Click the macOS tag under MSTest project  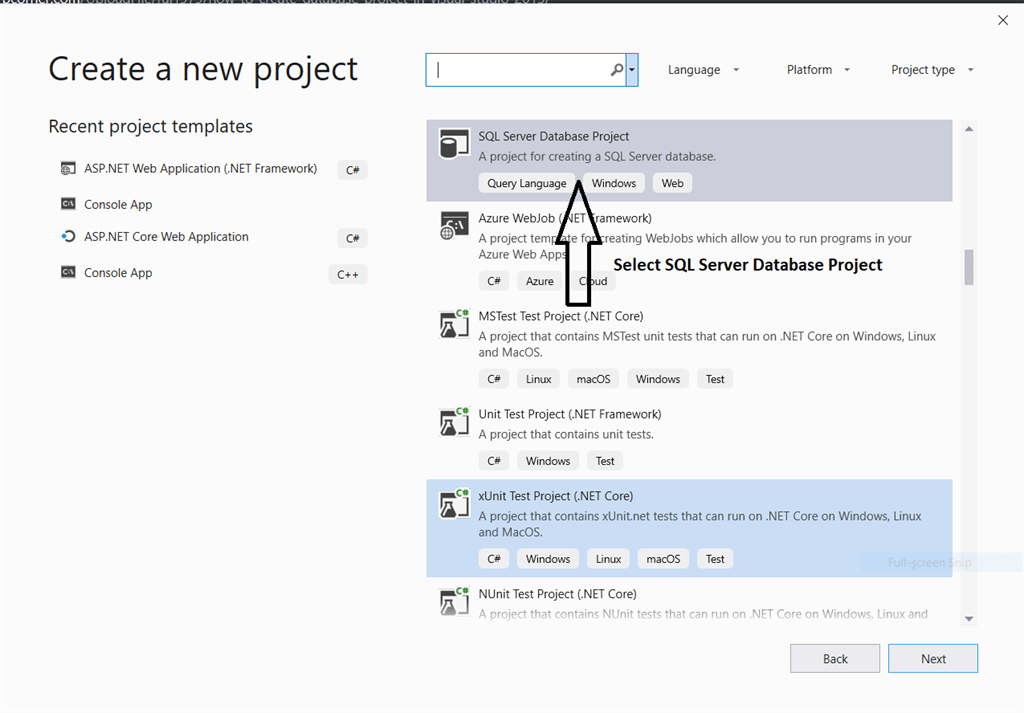click(x=593, y=379)
